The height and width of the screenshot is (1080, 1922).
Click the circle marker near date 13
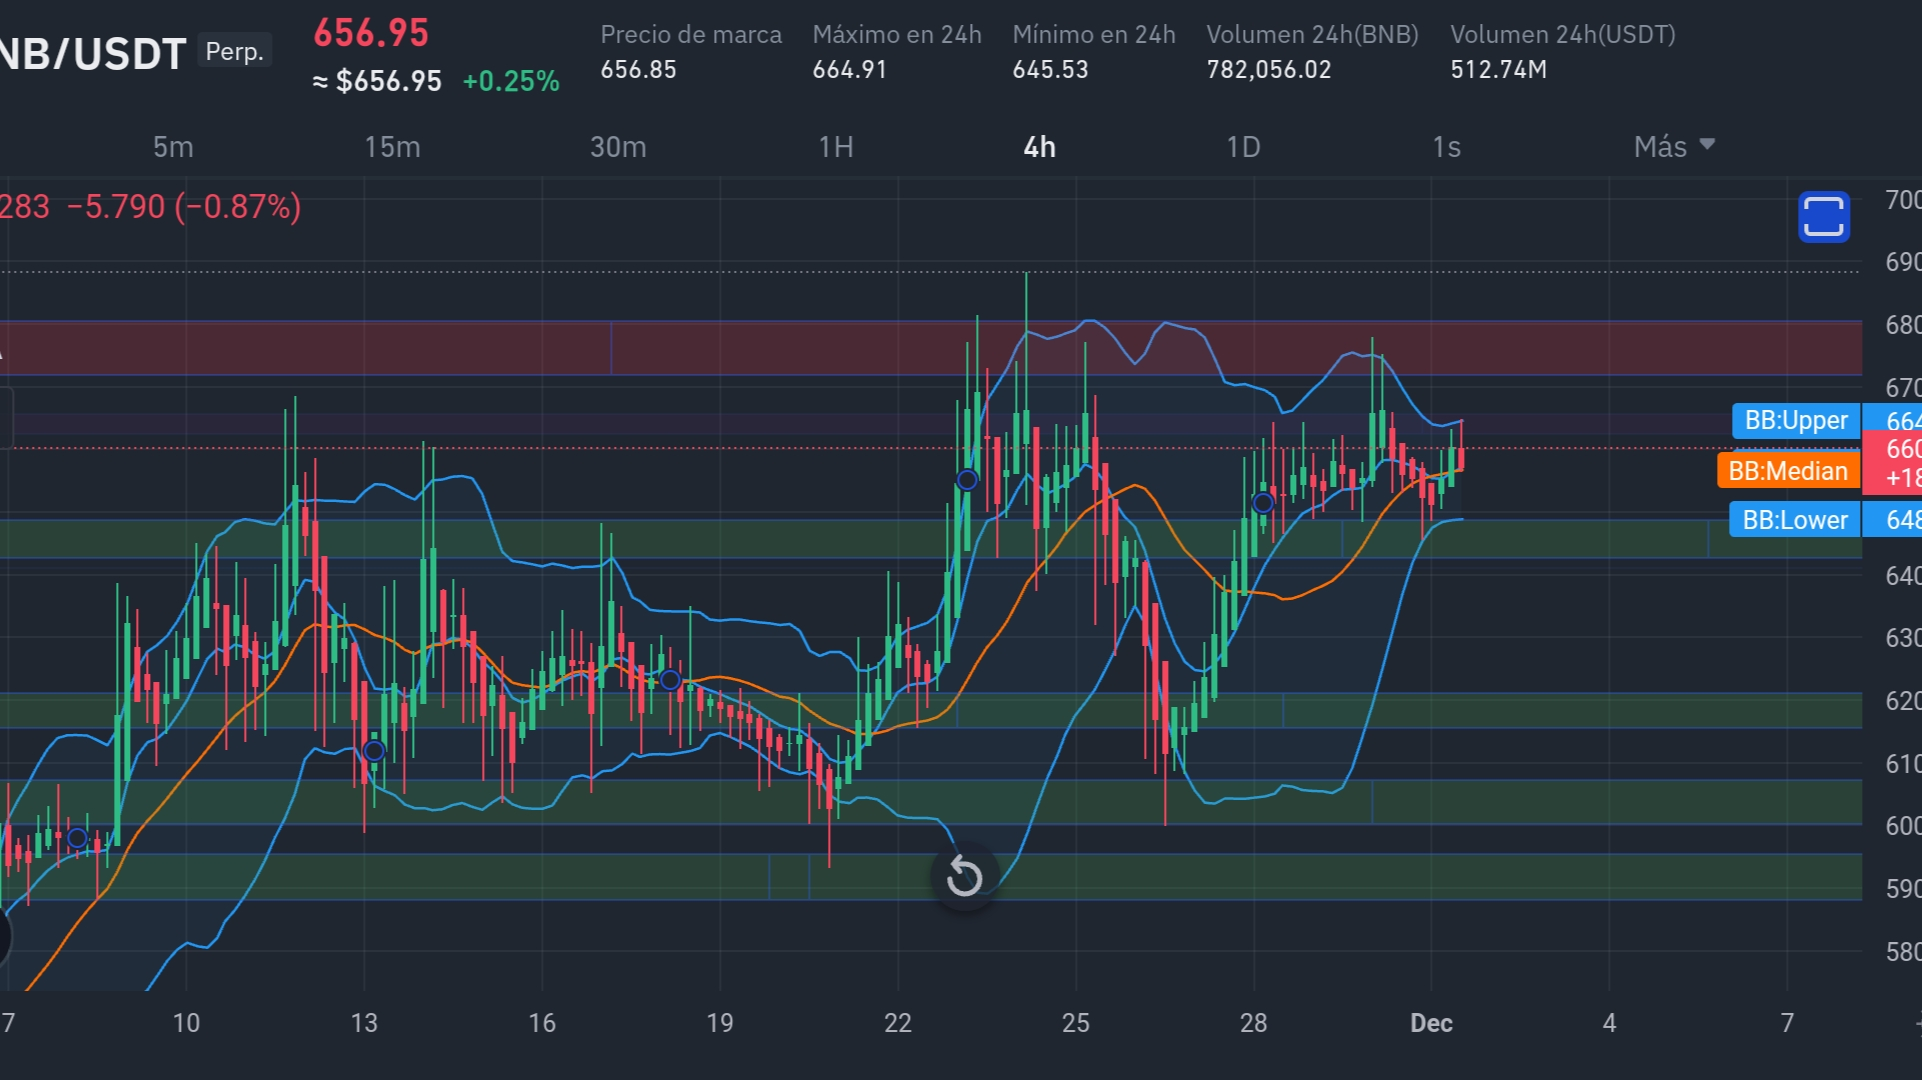374,751
